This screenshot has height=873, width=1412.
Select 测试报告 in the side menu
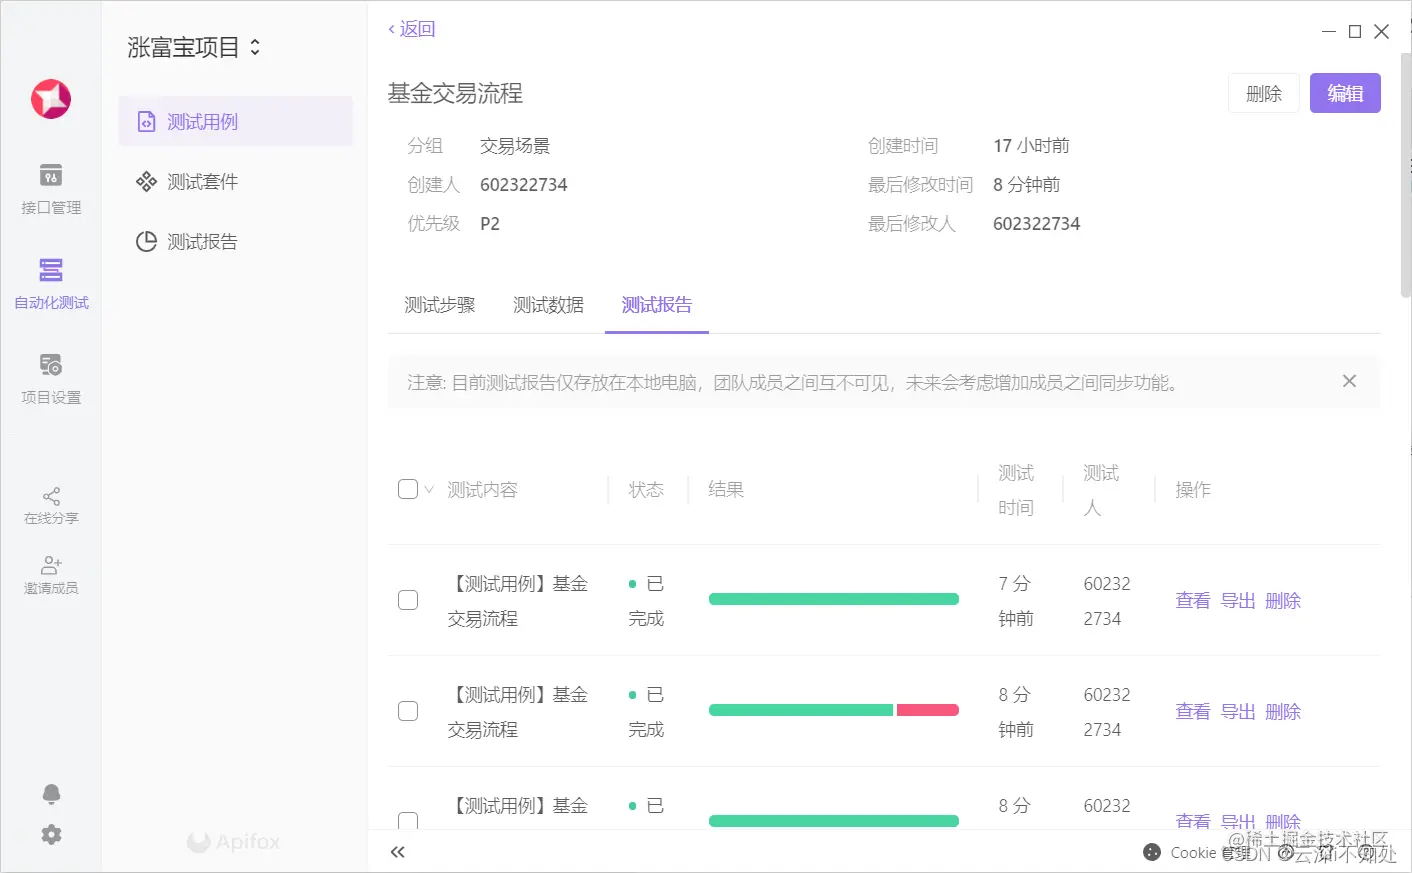pyautogui.click(x=235, y=241)
